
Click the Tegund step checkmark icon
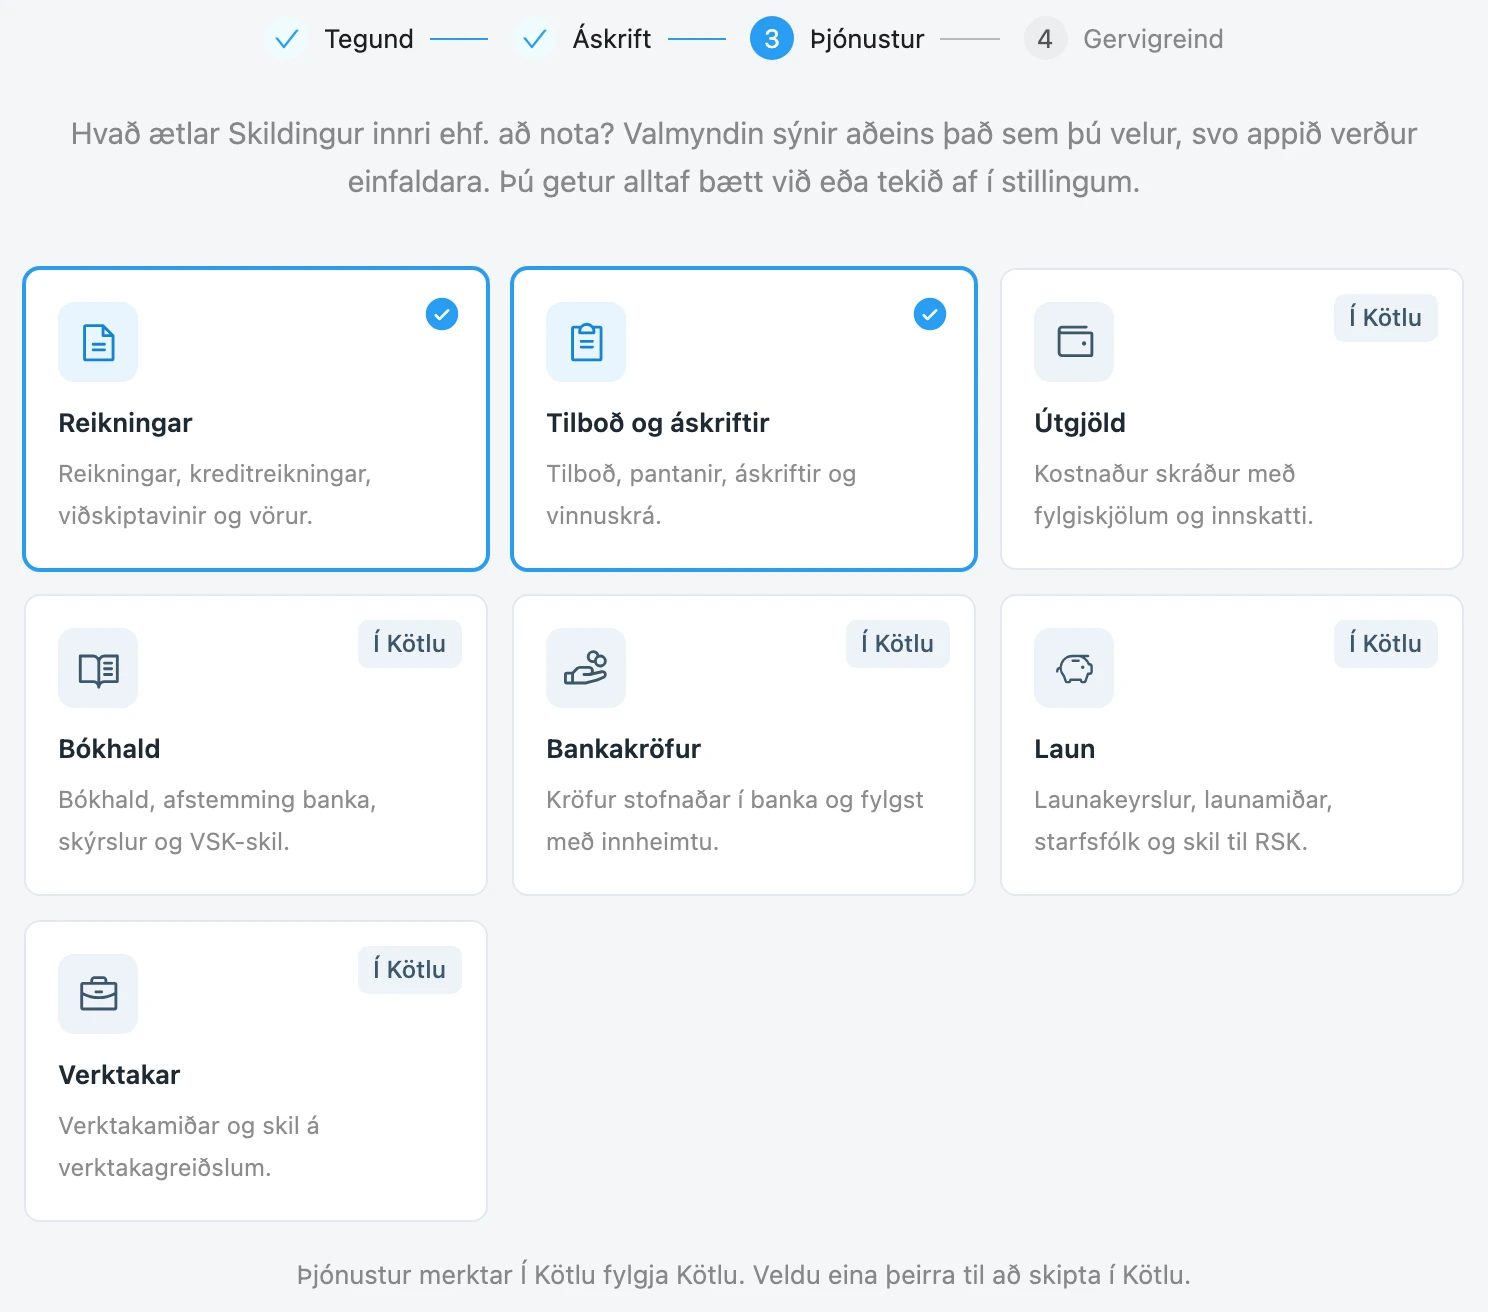pyautogui.click(x=286, y=39)
